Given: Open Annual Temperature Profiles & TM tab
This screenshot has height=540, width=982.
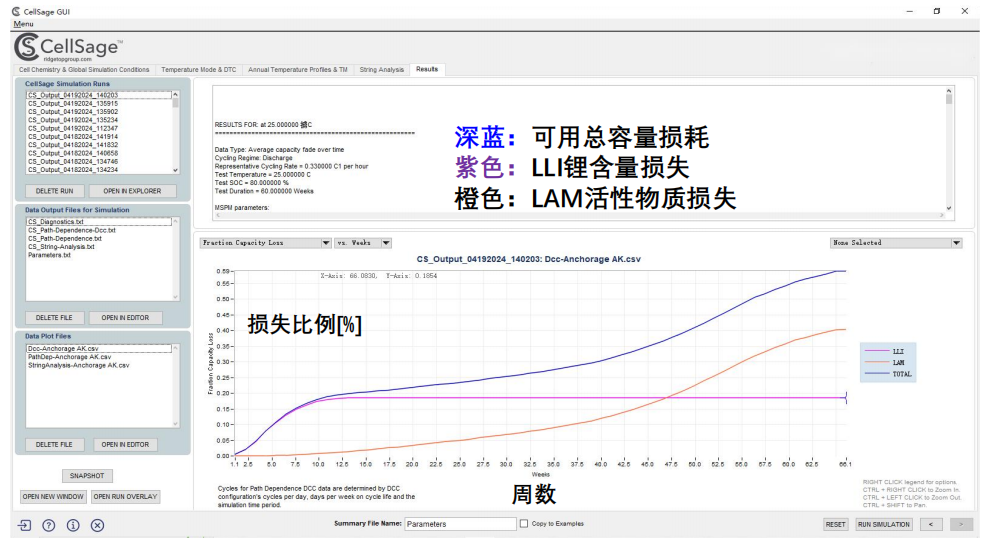Looking at the screenshot, I should point(297,70).
